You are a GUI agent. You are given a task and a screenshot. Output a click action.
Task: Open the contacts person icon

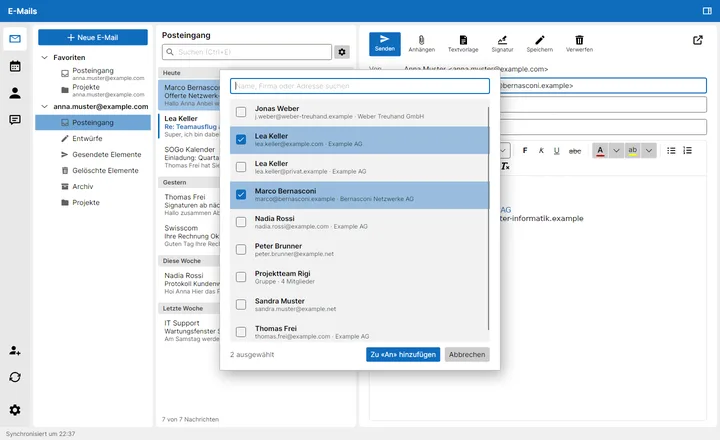(x=15, y=93)
